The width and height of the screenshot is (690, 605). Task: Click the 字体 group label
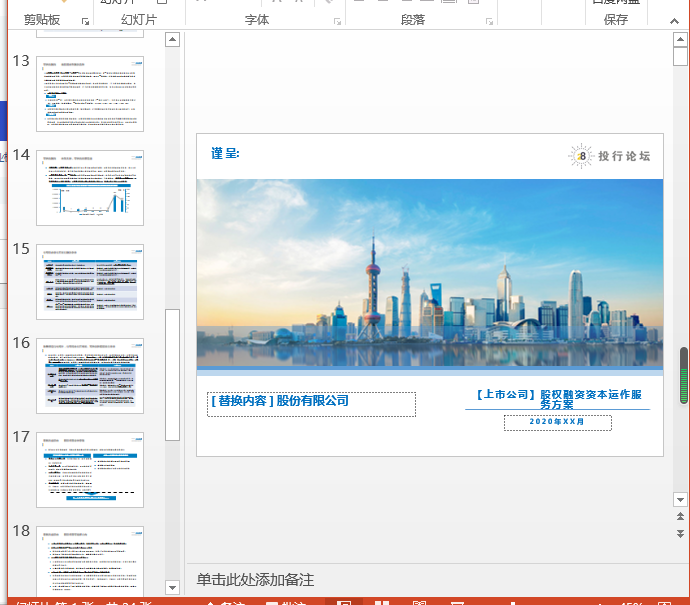257,20
